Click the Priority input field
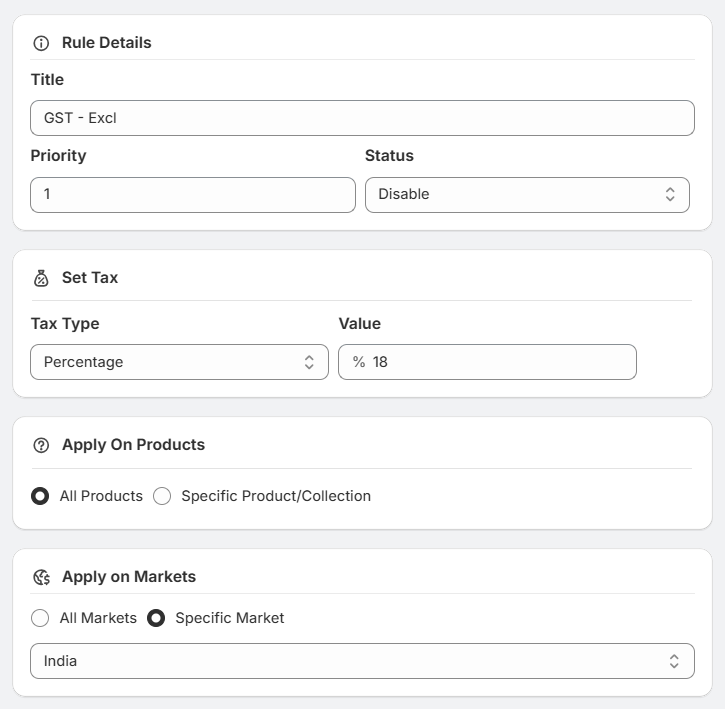725x709 pixels. coord(193,195)
